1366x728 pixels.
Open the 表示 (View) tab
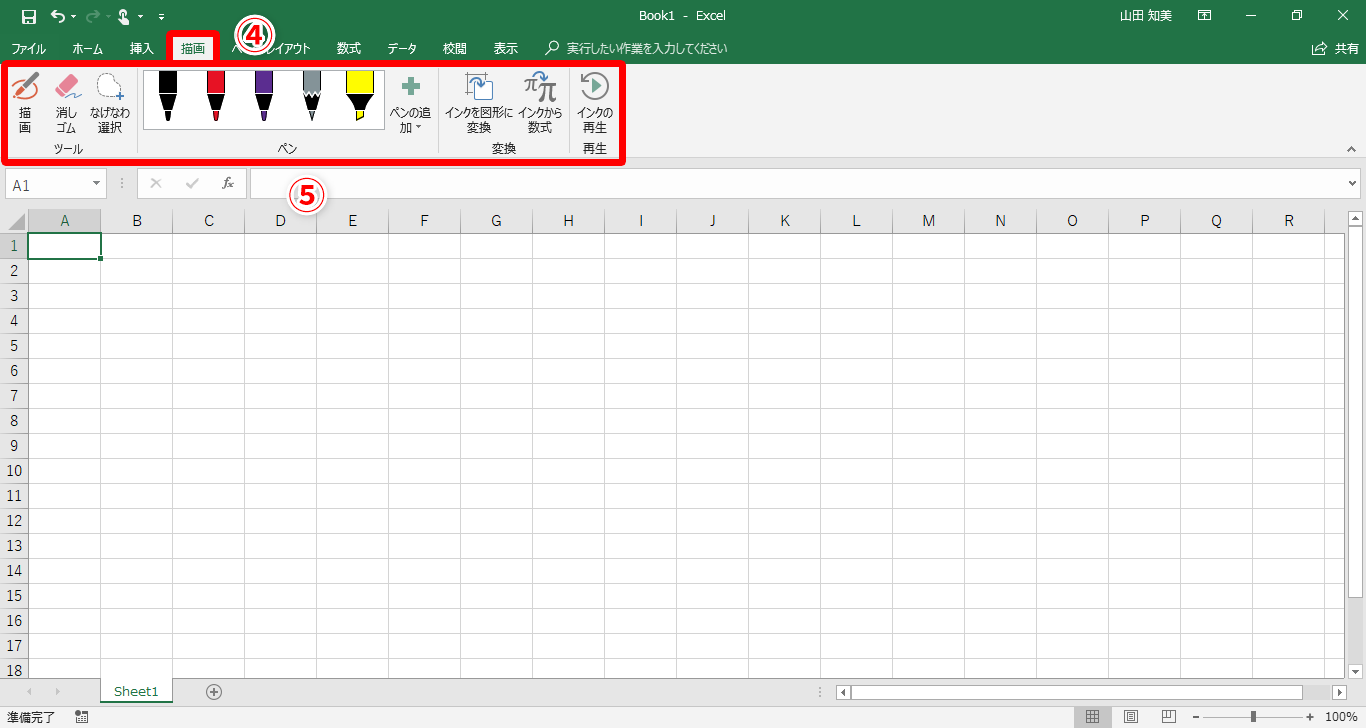(506, 48)
